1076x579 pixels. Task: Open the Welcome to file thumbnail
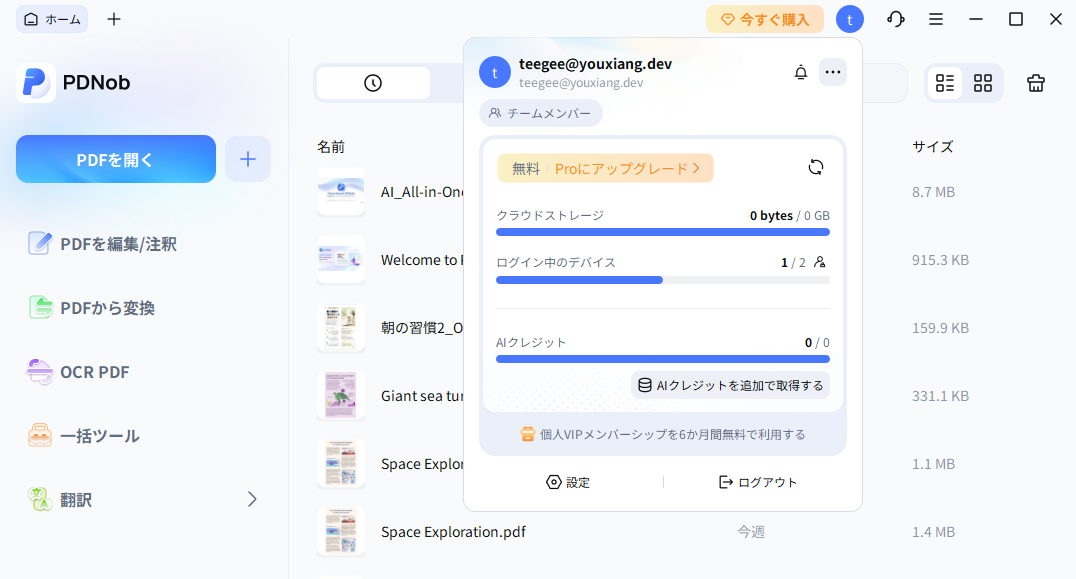click(341, 260)
